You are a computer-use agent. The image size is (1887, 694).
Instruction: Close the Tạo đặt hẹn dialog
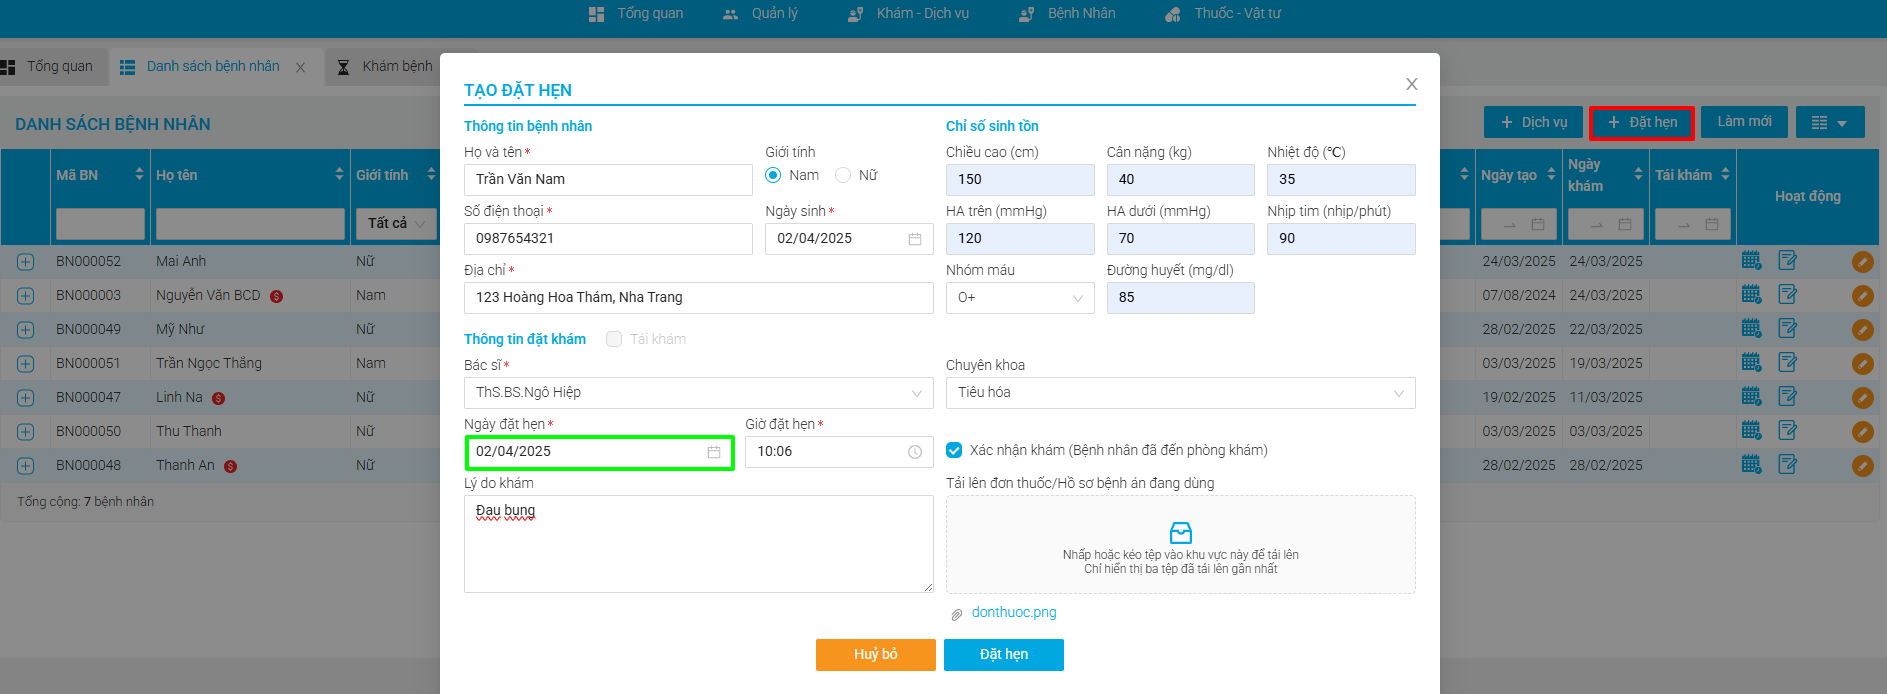[x=1411, y=84]
